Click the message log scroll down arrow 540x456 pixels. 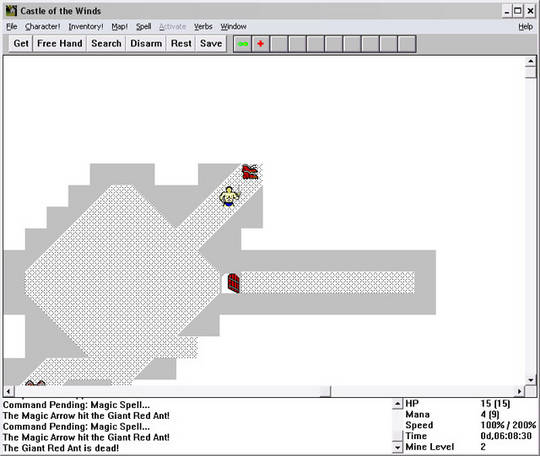397,447
